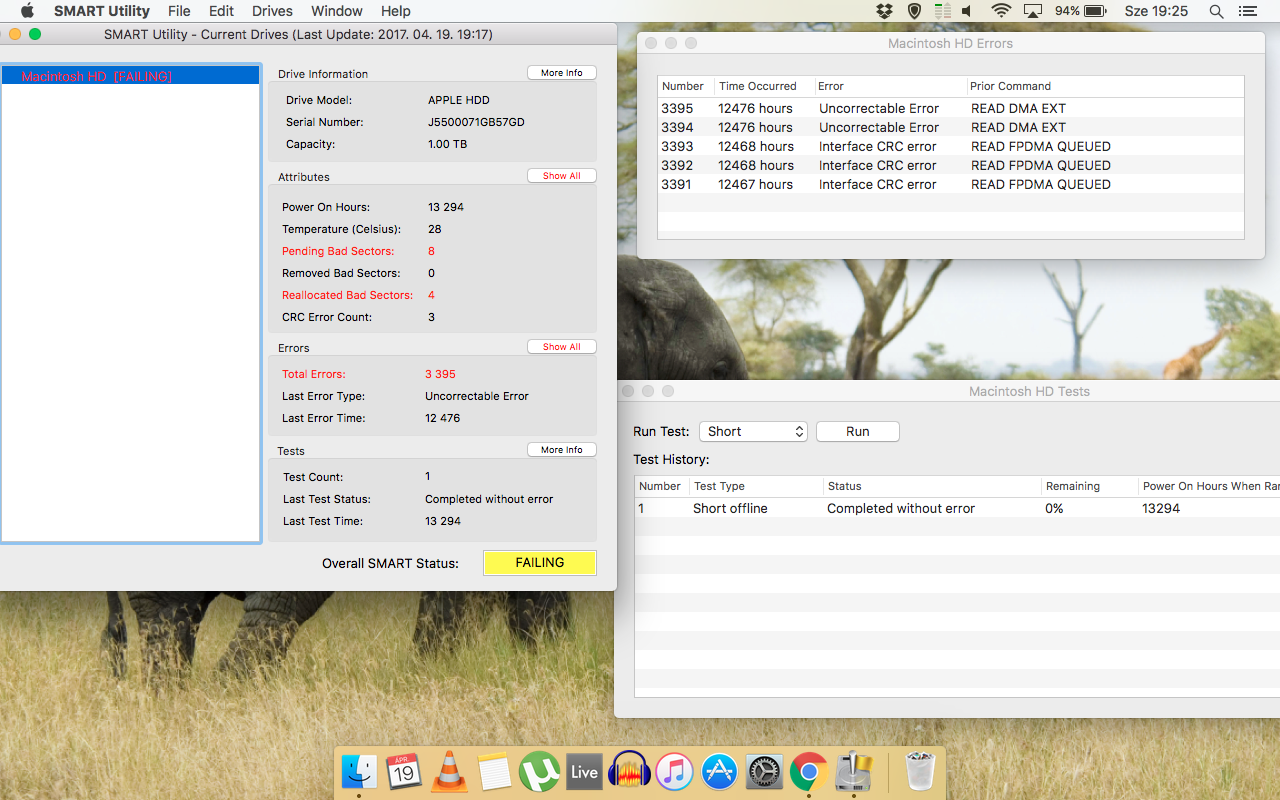
Task: Open the Drives menu
Action: point(272,11)
